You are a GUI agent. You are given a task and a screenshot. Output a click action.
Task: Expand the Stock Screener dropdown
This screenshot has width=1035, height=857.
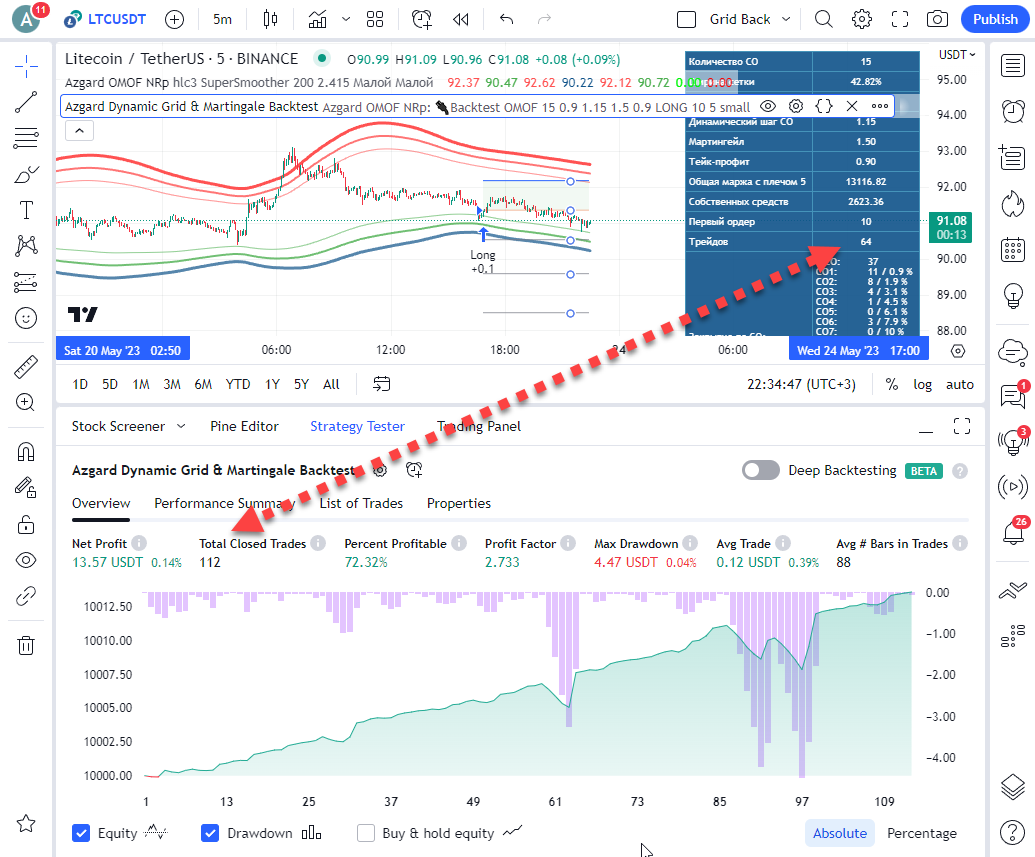point(181,427)
